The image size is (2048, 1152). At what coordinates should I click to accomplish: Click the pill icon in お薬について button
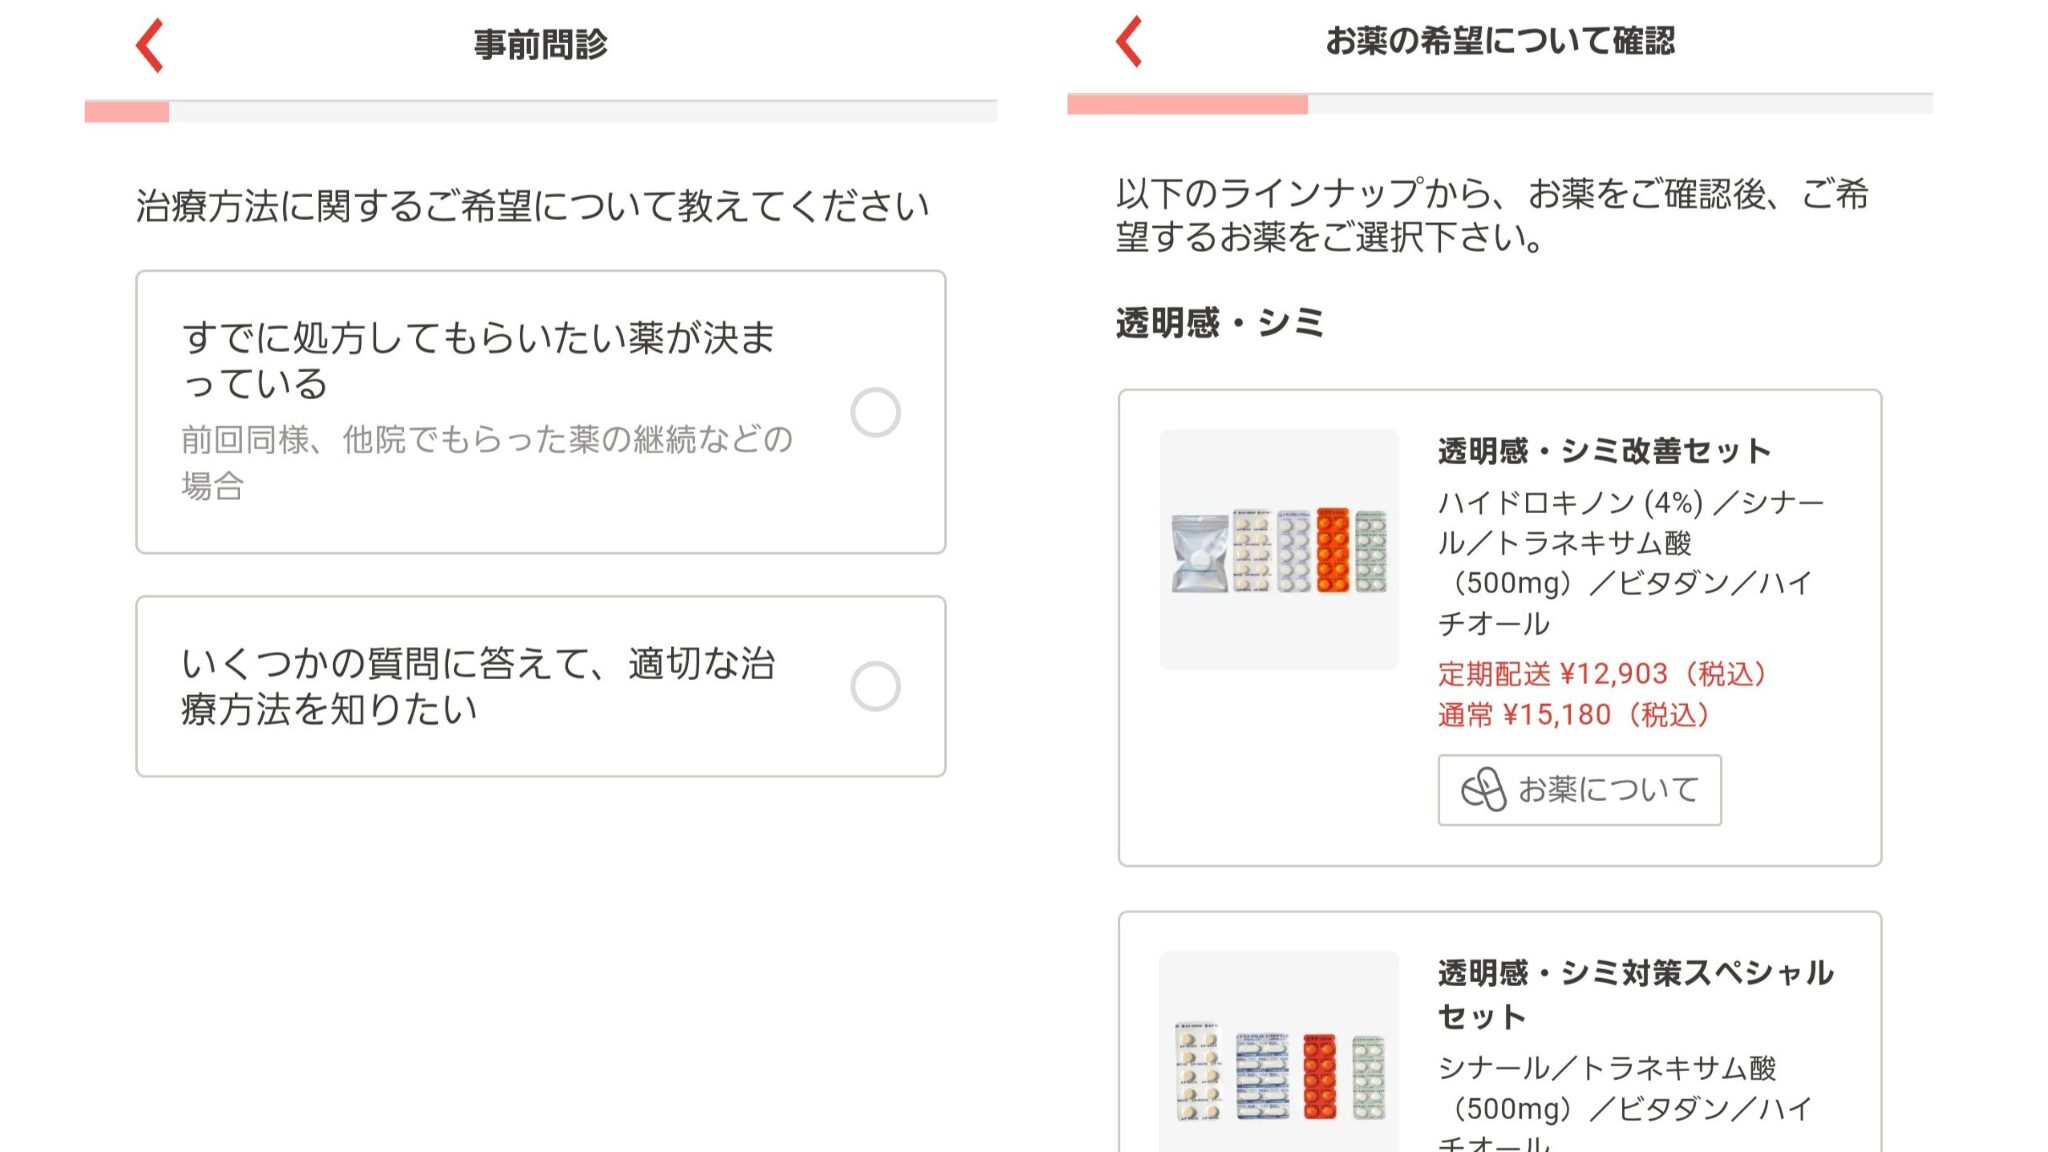[1483, 790]
